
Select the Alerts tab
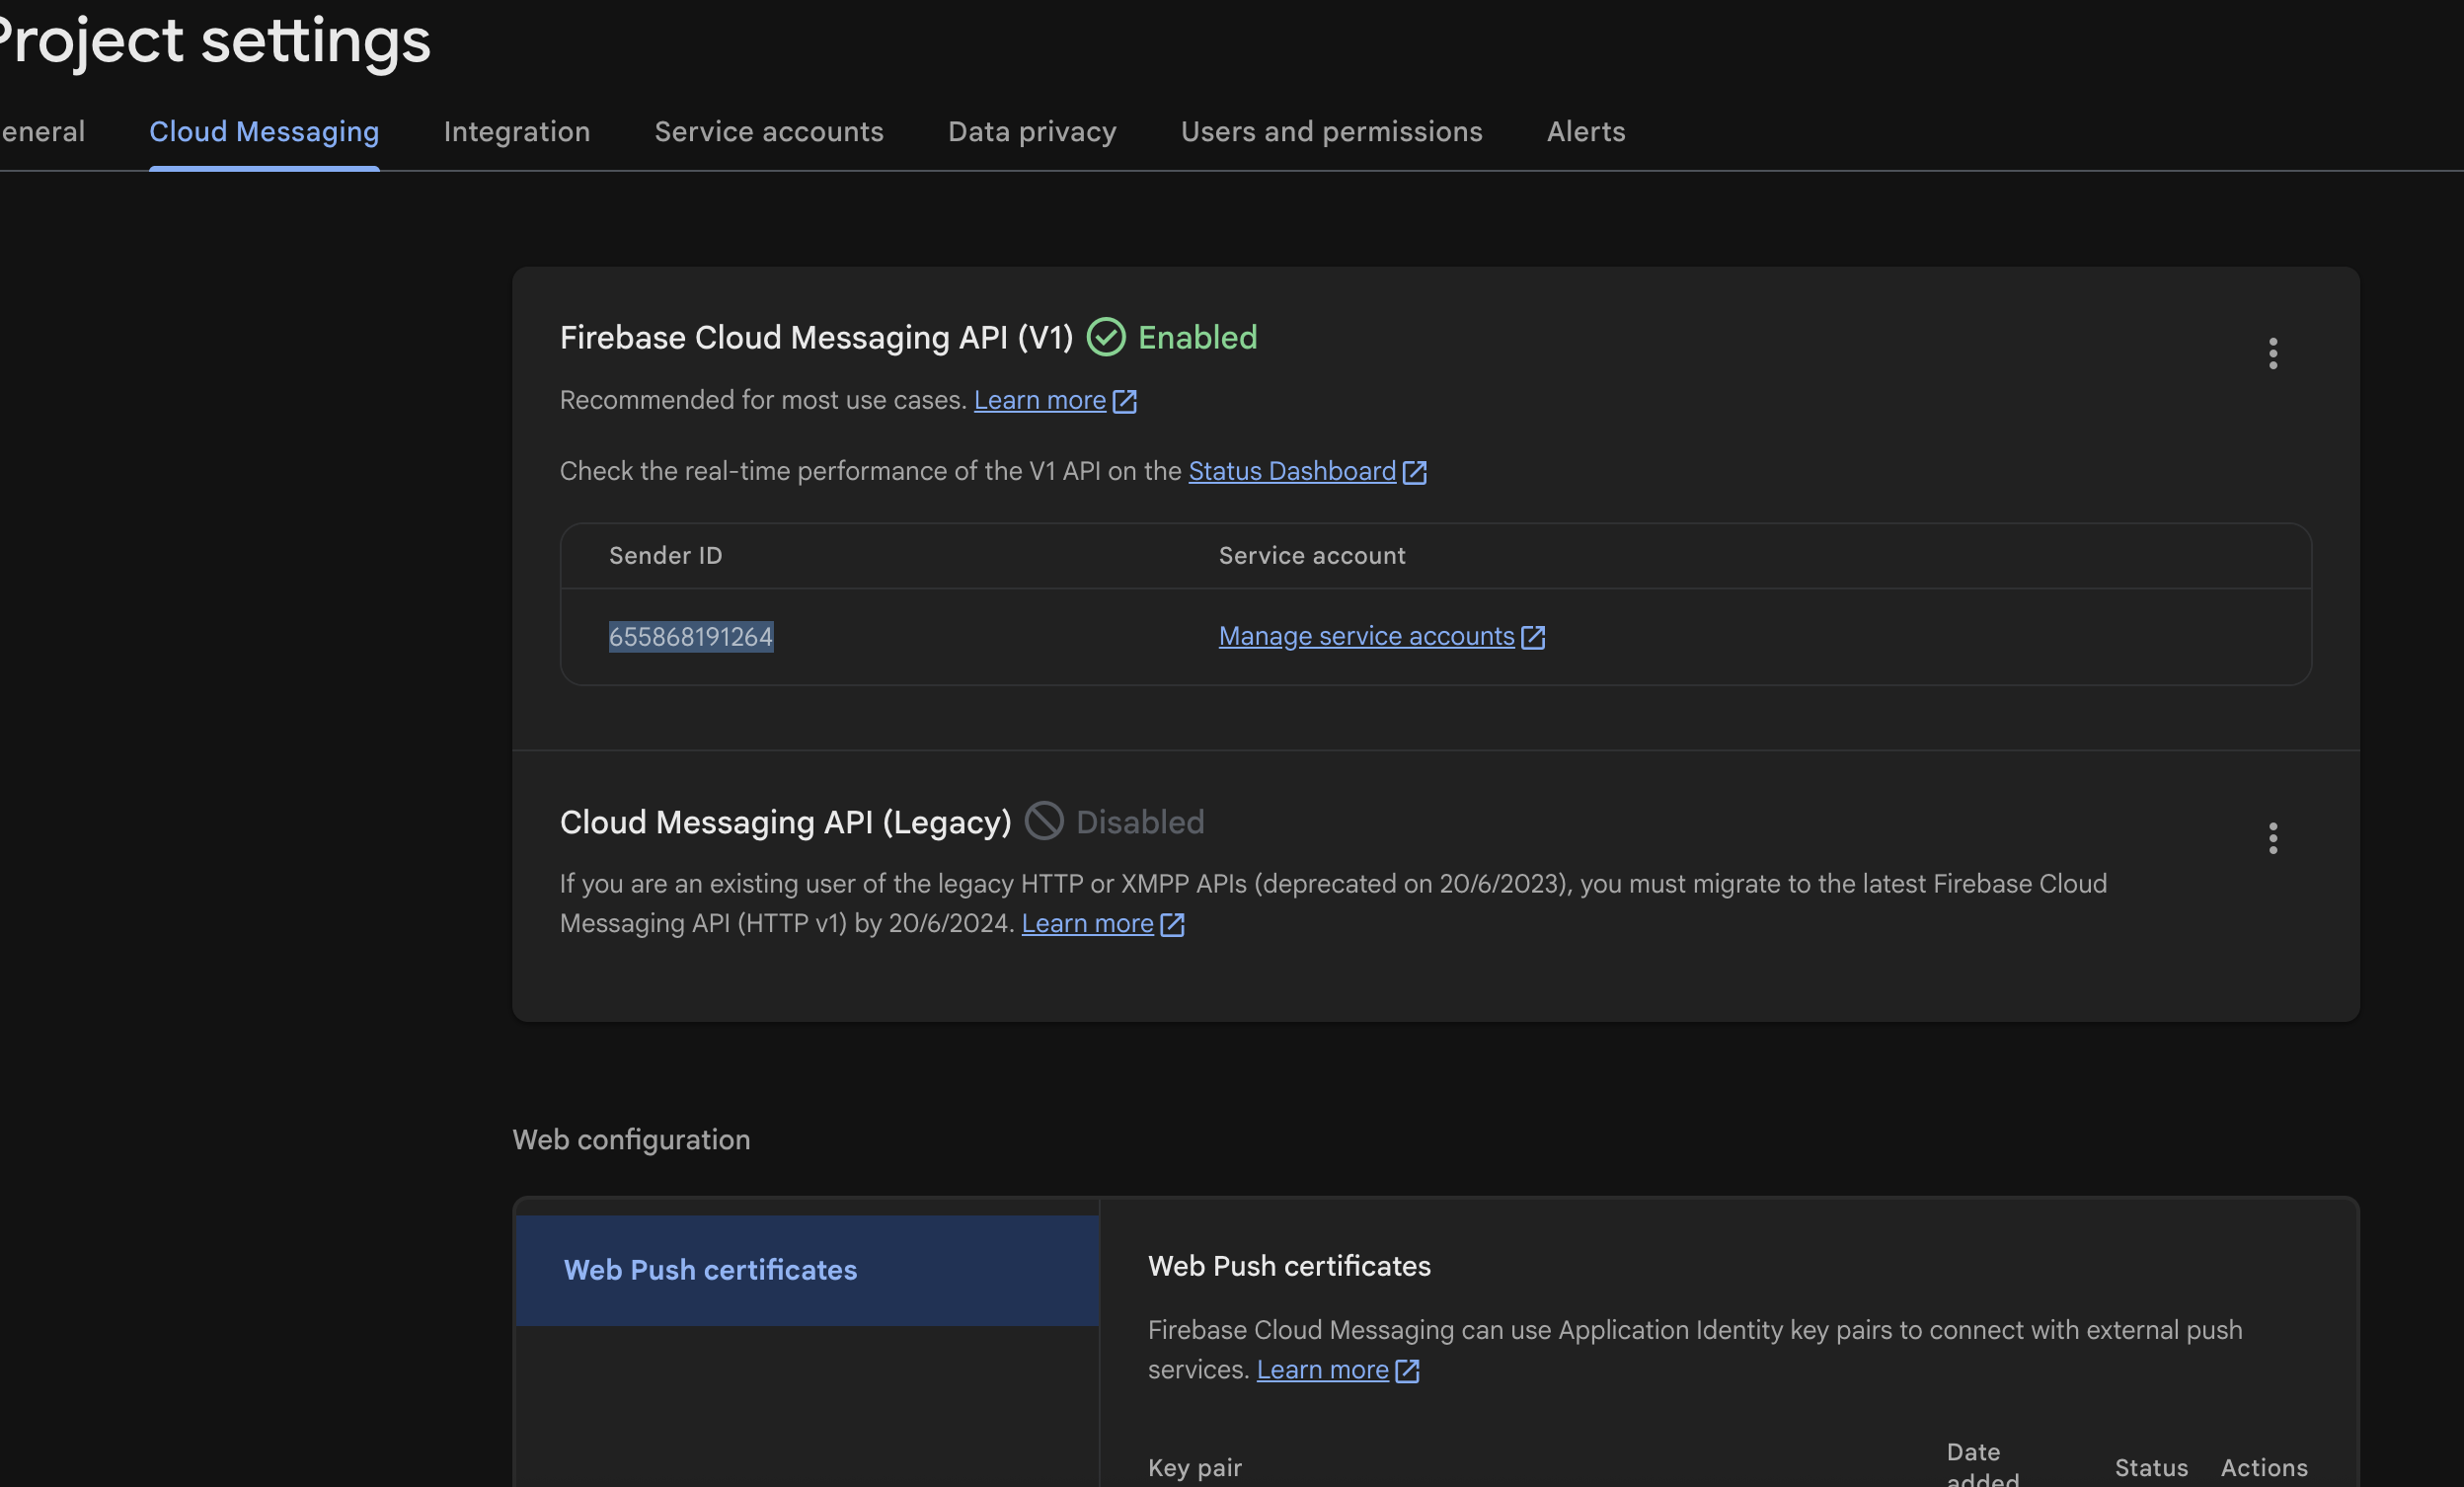click(1585, 132)
